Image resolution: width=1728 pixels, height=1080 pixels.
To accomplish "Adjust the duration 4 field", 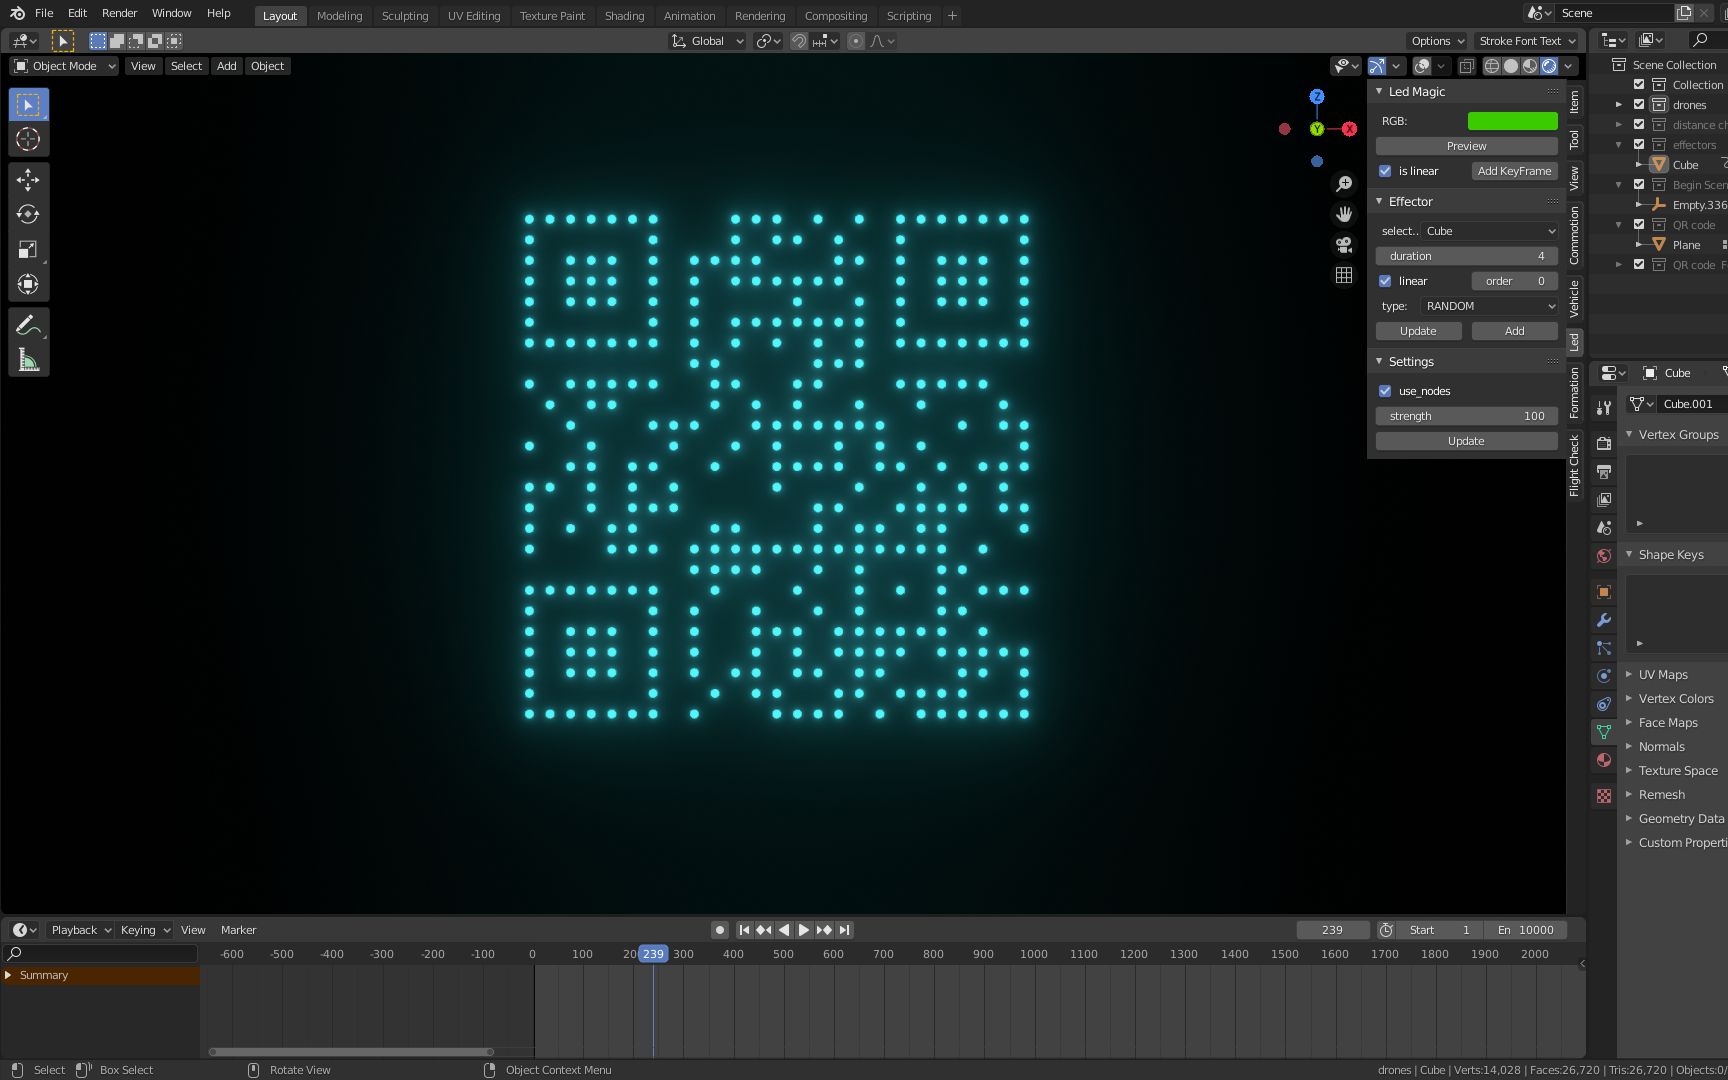I will 1466,256.
